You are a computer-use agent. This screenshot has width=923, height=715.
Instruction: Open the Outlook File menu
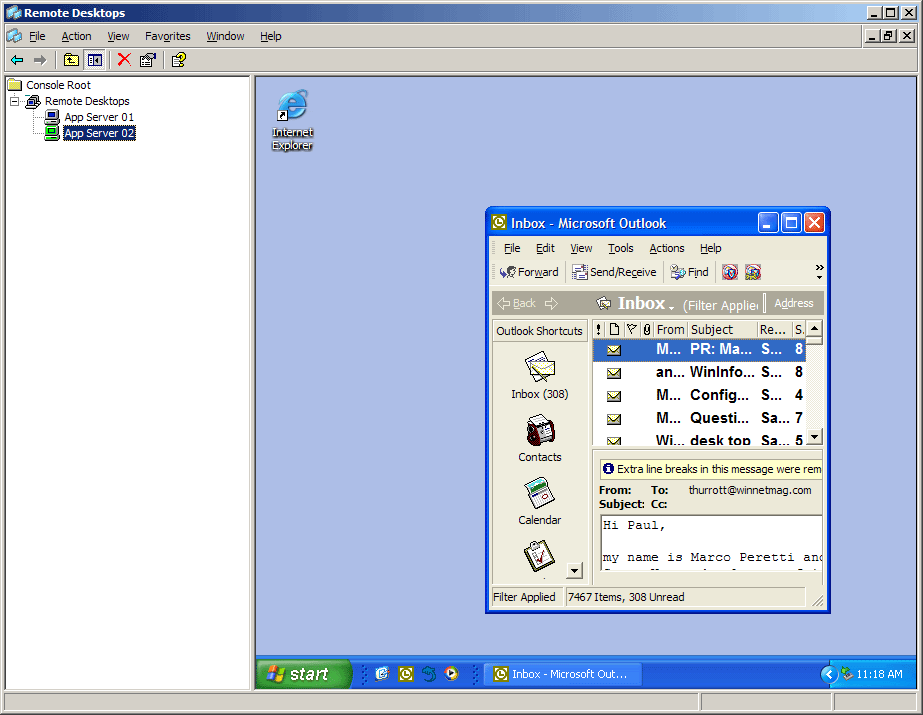(512, 248)
